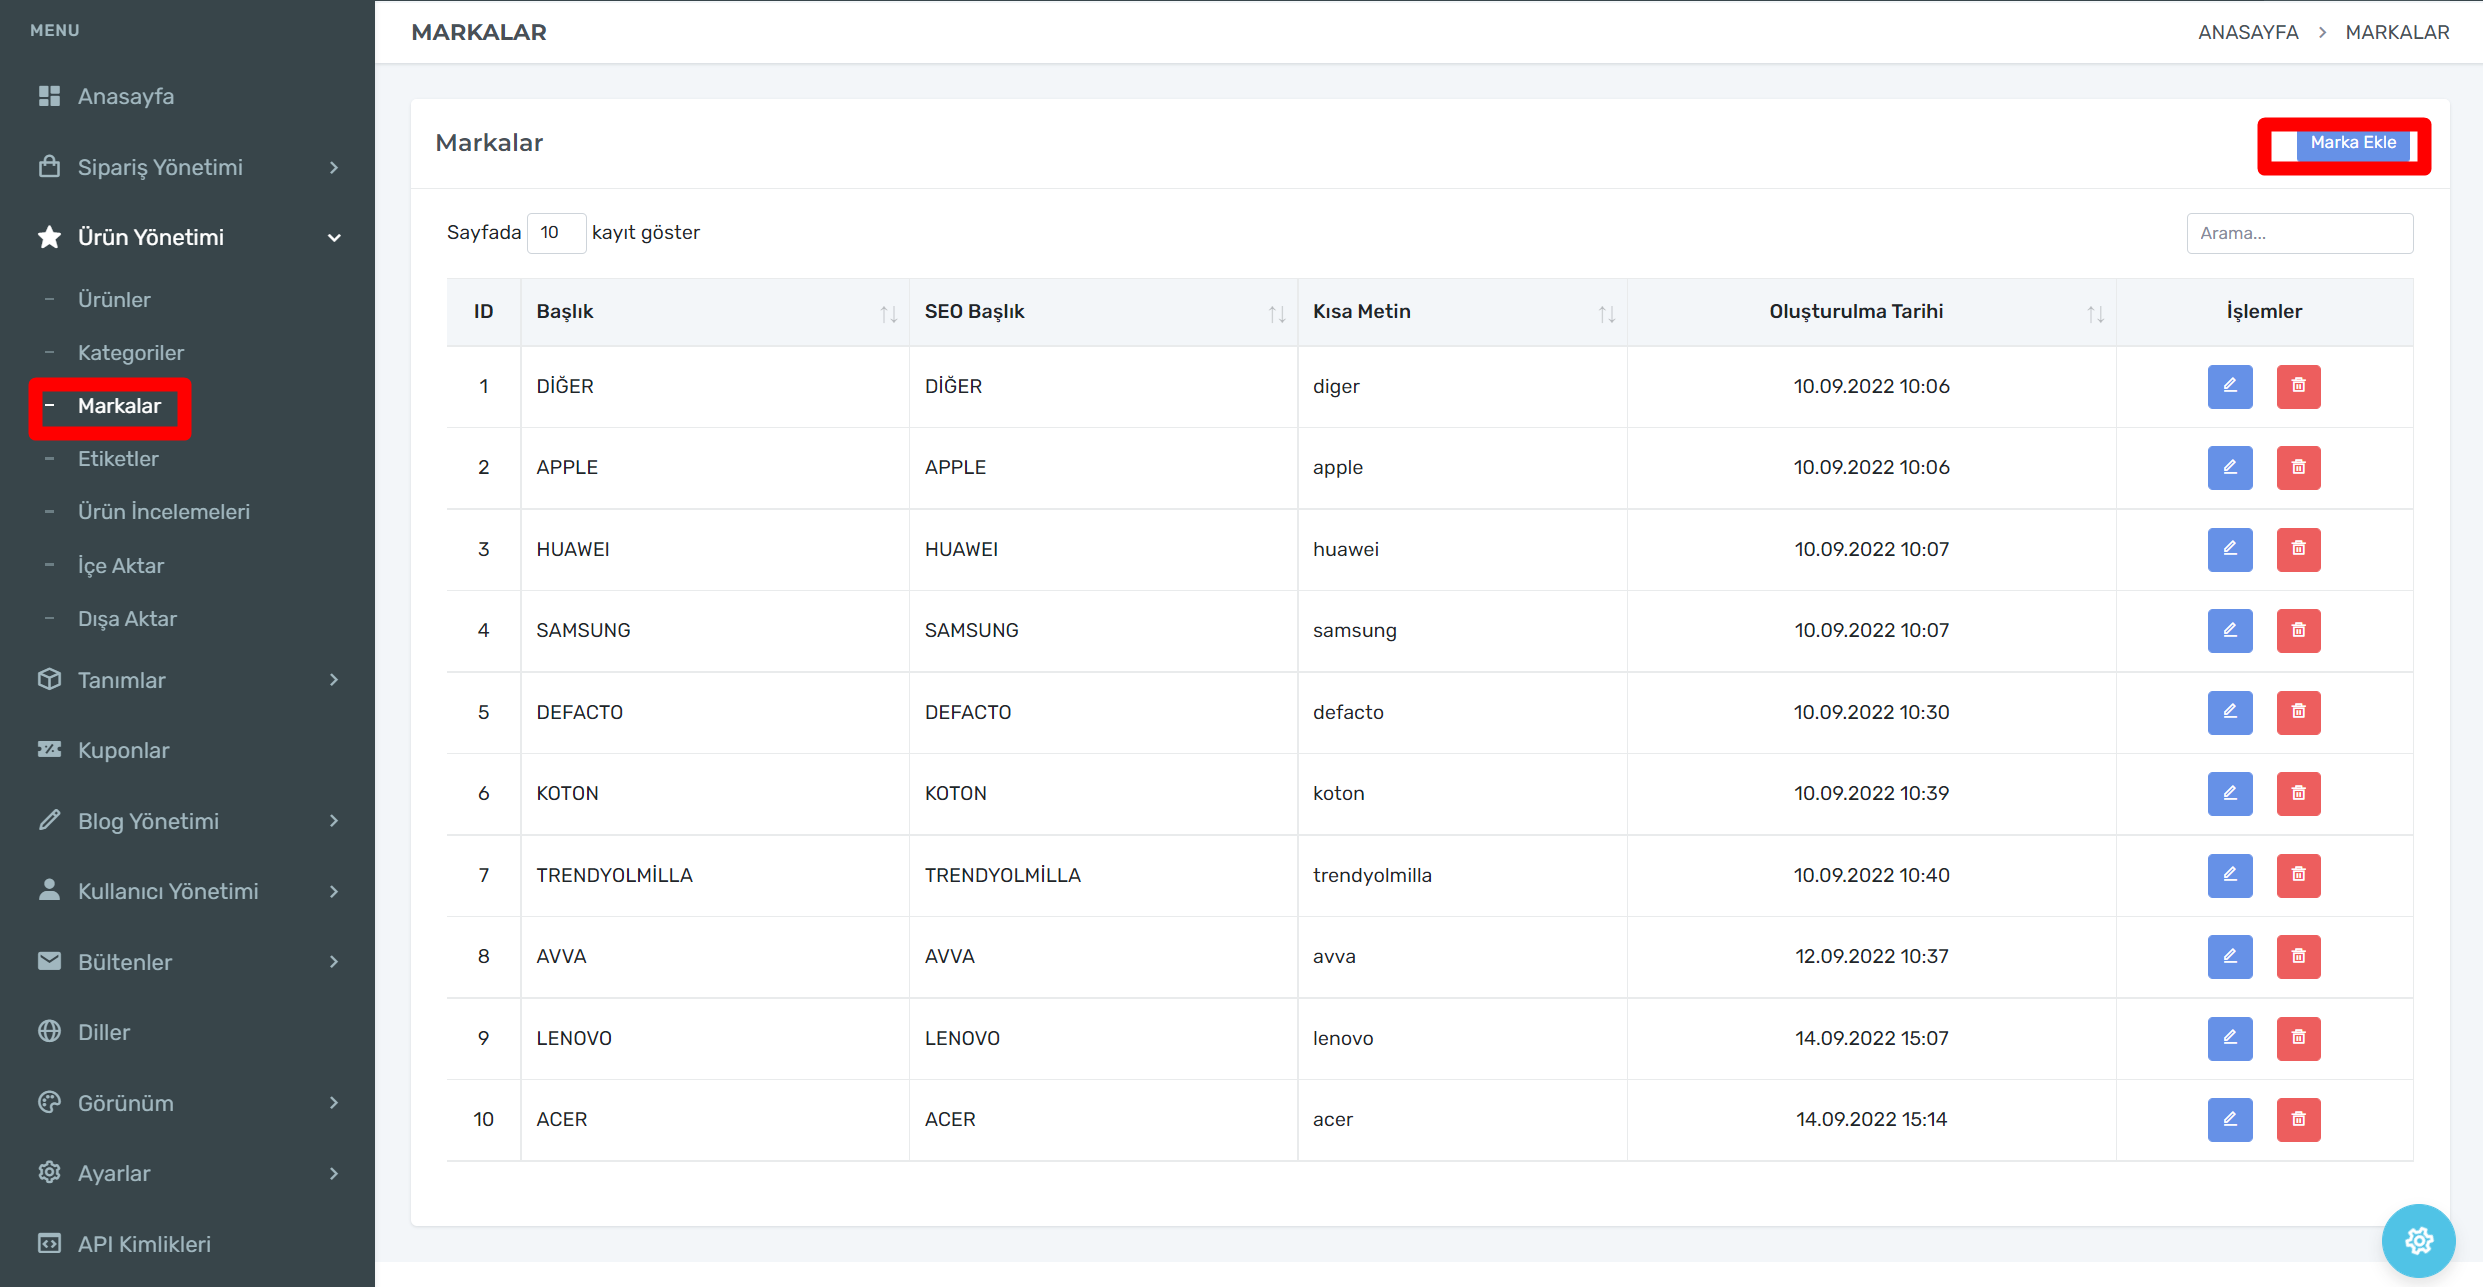
Task: Click the delete icon for DİĞER row
Action: click(2298, 386)
